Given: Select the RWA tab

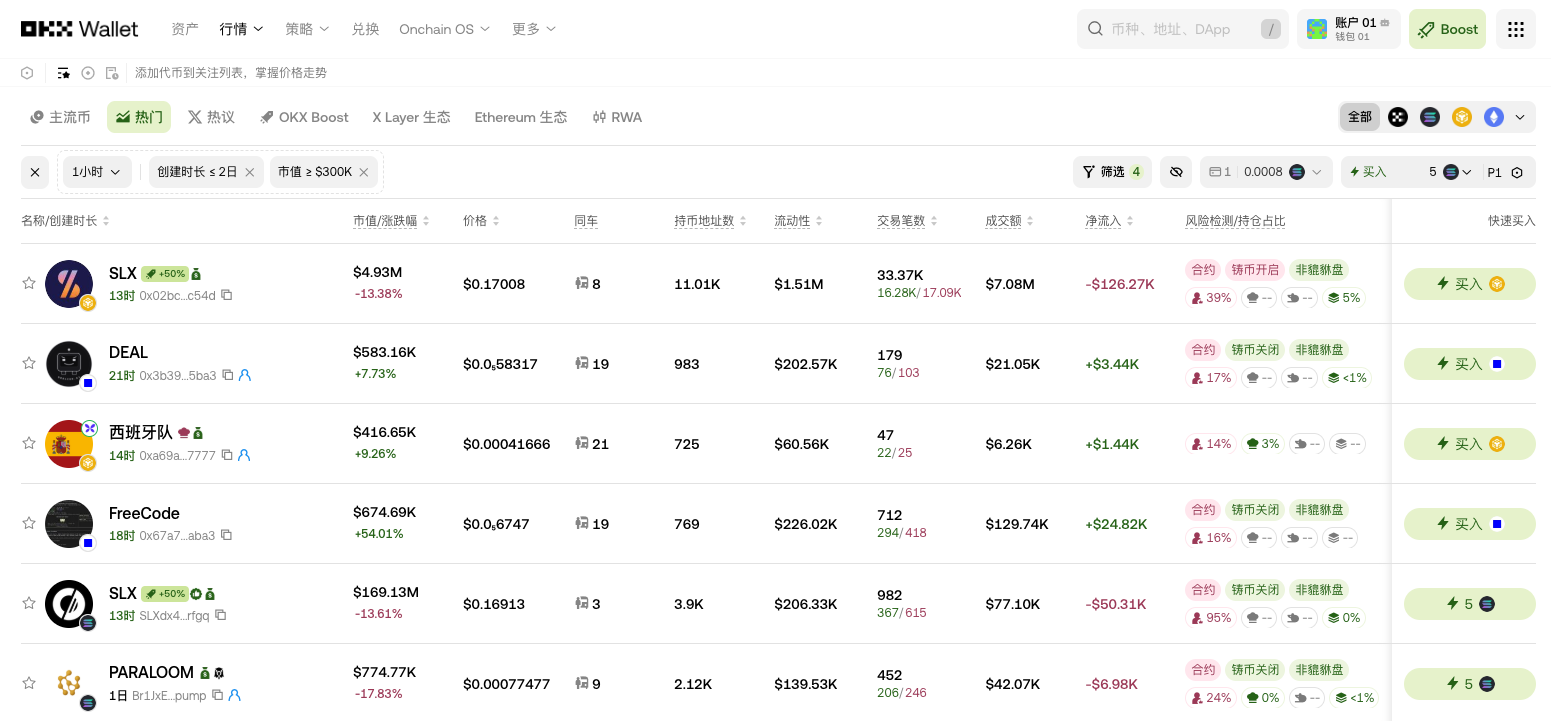Looking at the screenshot, I should (617, 117).
